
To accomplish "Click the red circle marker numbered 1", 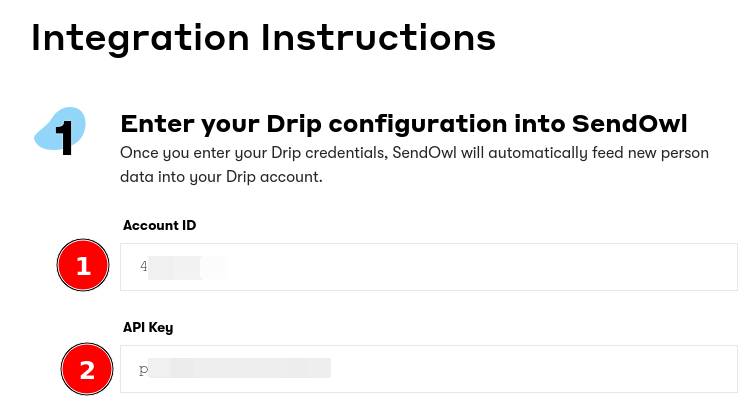I will pyautogui.click(x=84, y=266).
